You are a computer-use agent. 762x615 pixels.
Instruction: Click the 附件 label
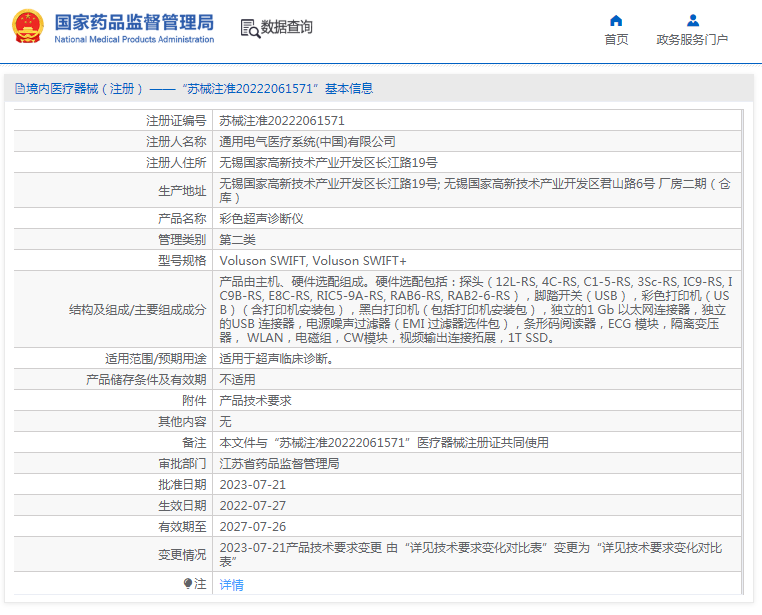pyautogui.click(x=194, y=400)
